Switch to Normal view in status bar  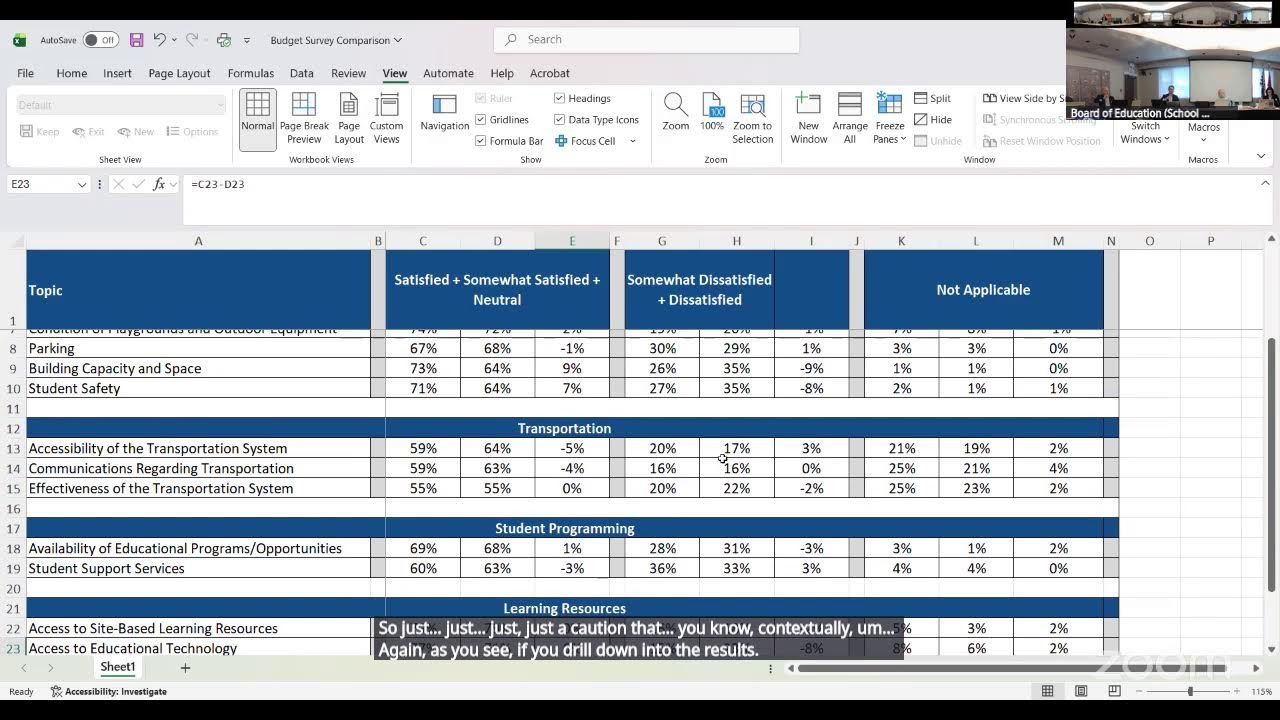tap(1047, 692)
